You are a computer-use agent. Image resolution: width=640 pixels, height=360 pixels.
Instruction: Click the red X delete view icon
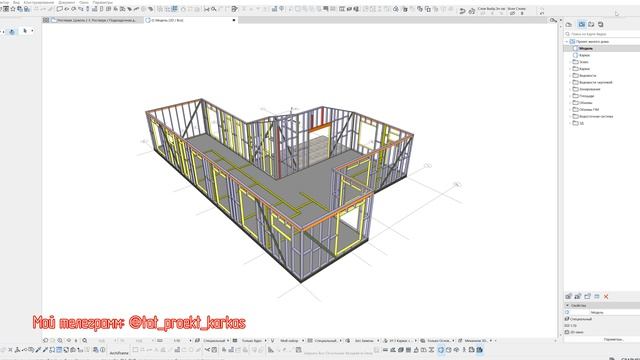pos(606,297)
